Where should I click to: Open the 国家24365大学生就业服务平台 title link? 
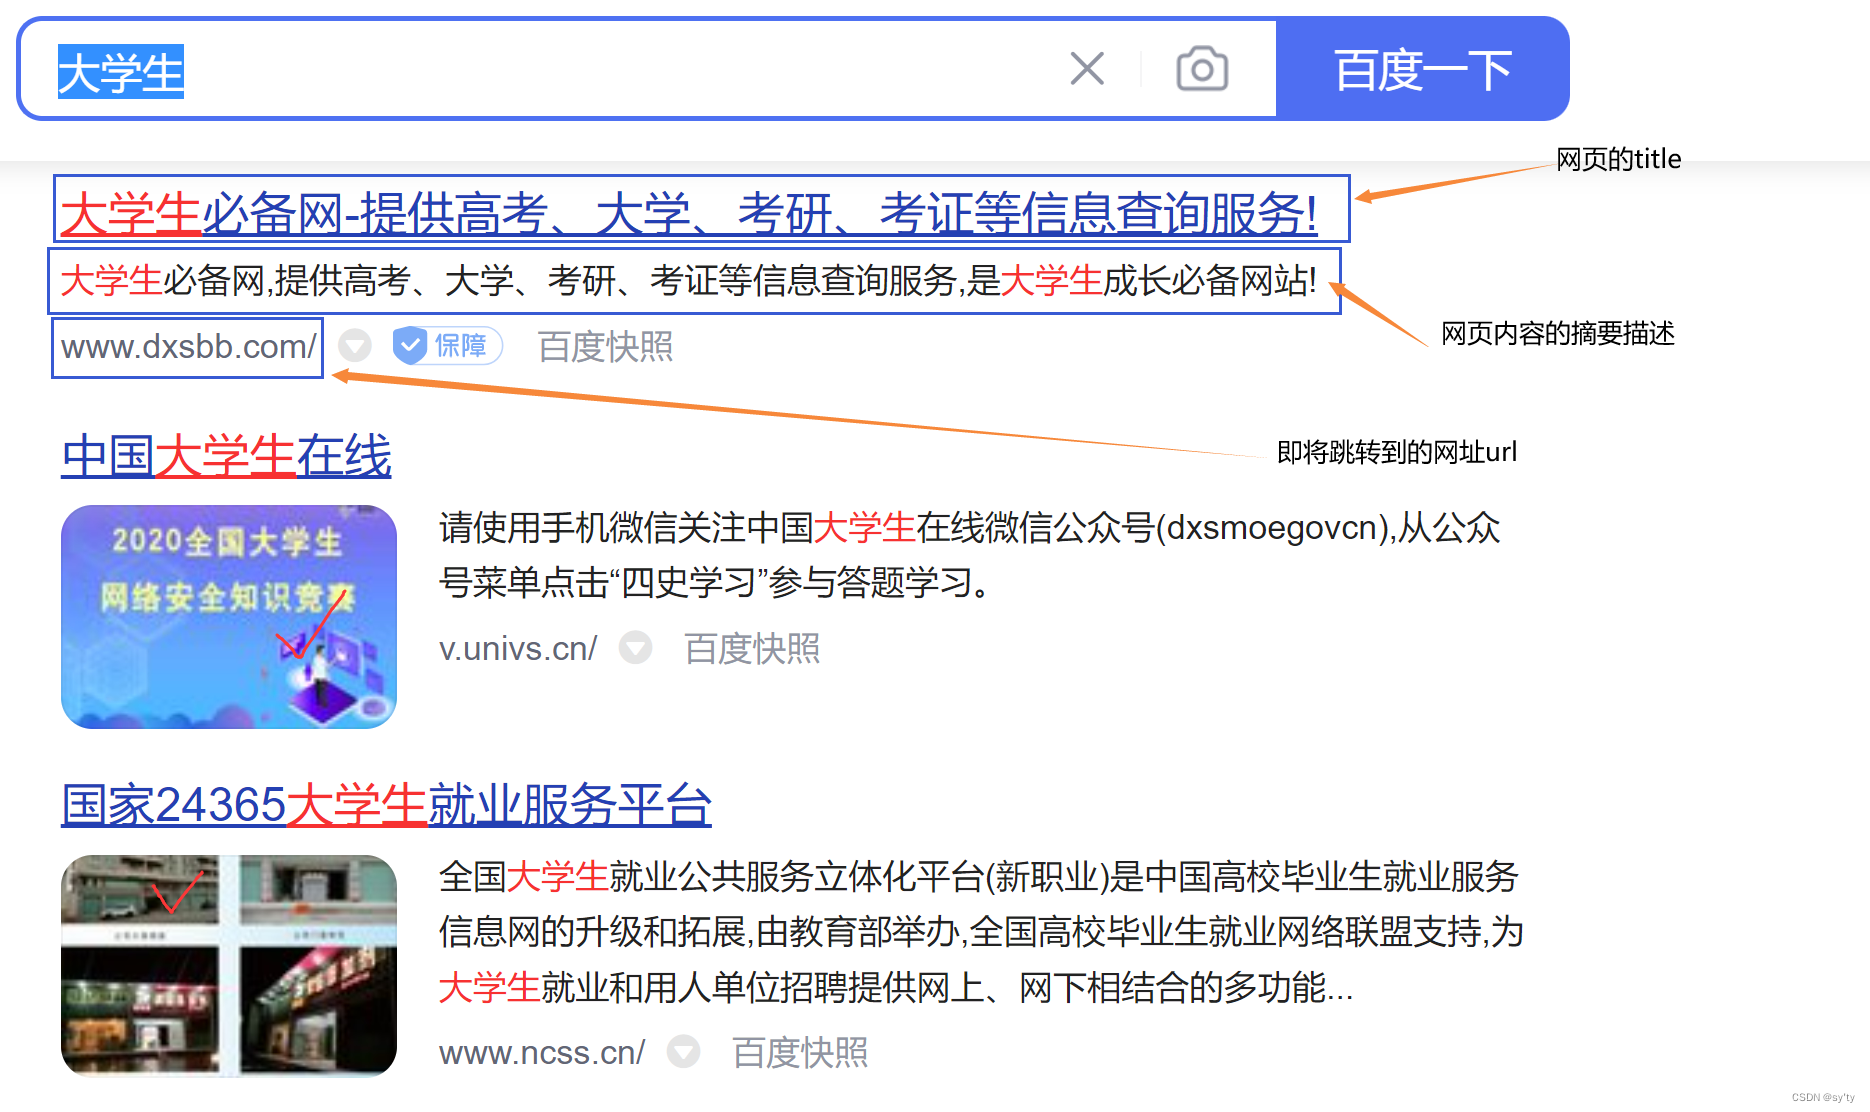pyautogui.click(x=386, y=805)
